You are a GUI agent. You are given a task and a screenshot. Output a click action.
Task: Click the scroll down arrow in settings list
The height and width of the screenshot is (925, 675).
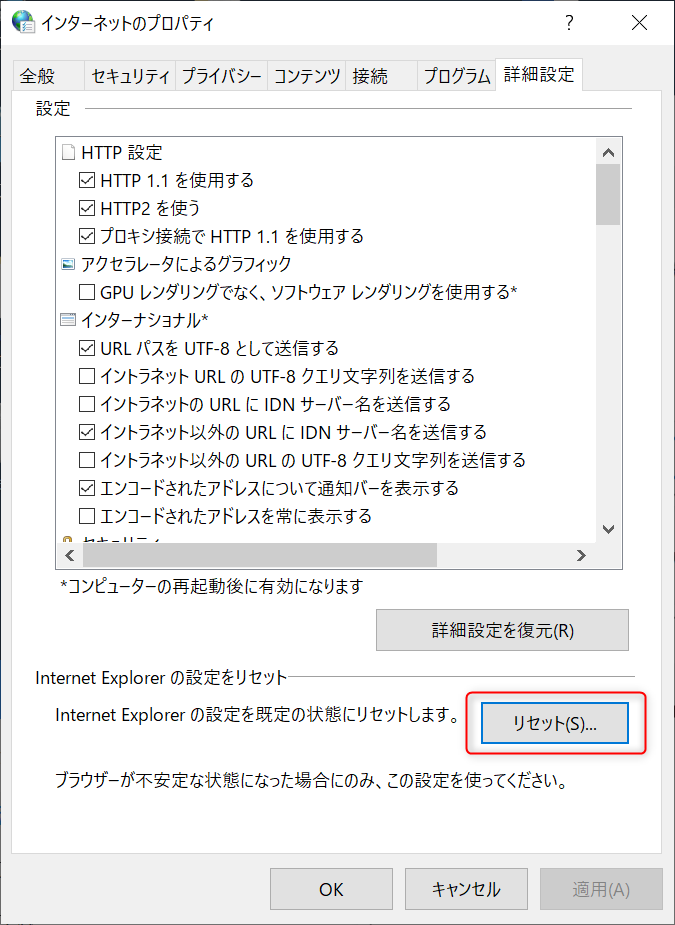[608, 529]
